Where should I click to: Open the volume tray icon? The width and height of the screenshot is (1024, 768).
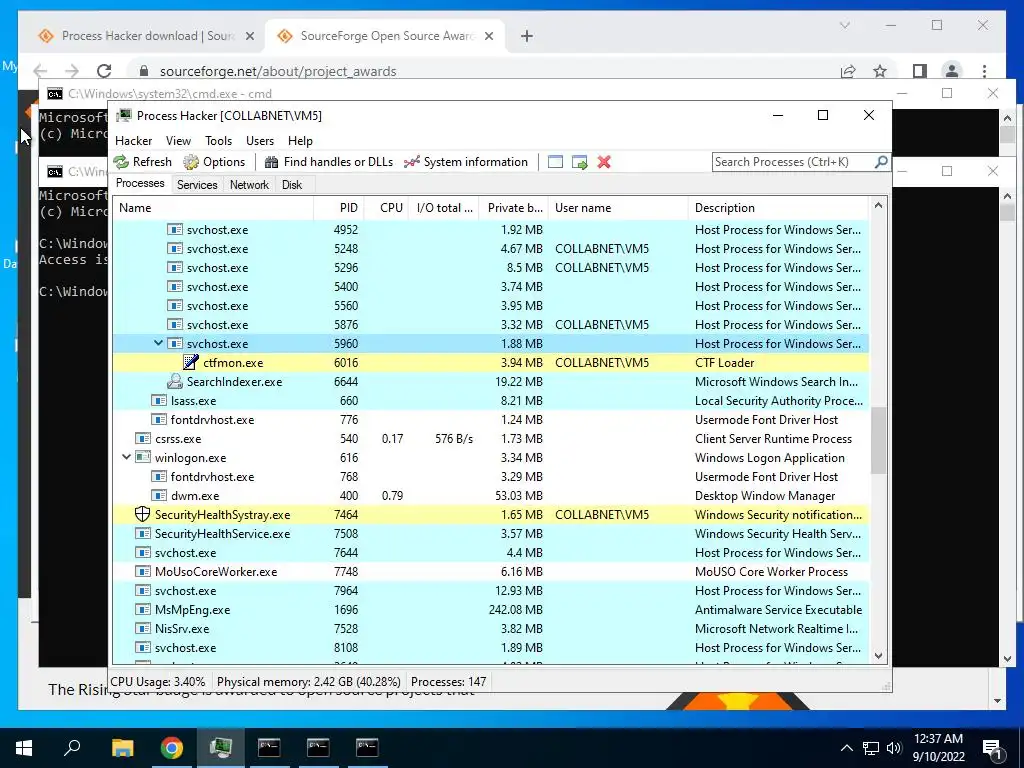(x=894, y=748)
